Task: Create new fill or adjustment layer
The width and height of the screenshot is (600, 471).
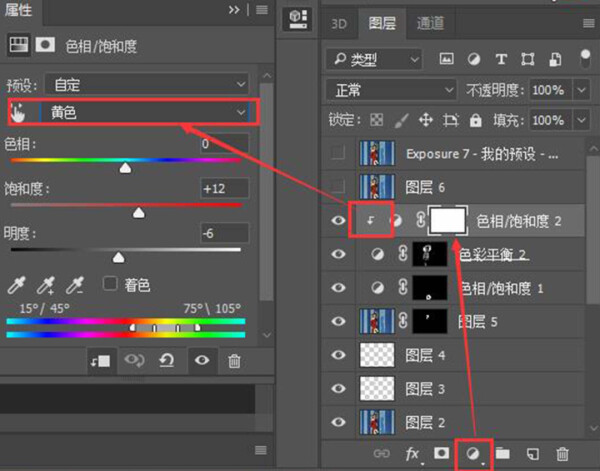Action: [473, 454]
